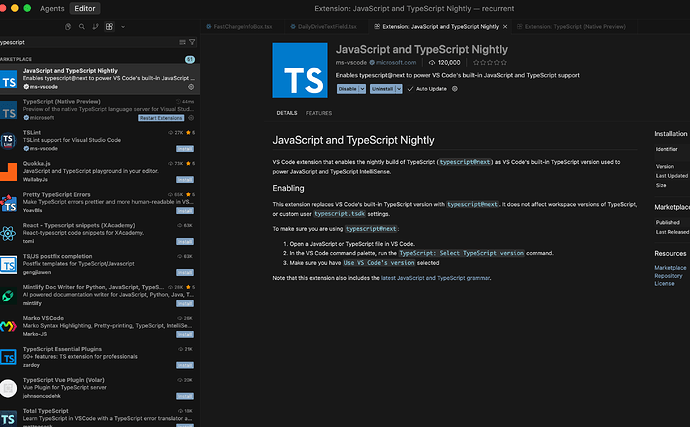Open the microsoft.com publisher link
The width and height of the screenshot is (690, 427).
[396, 63]
